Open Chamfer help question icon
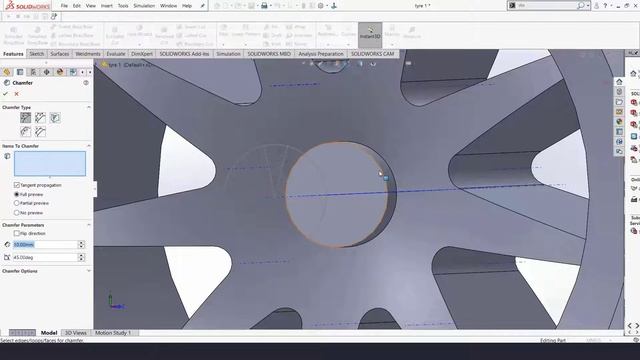Image resolution: width=640 pixels, height=360 pixels. (86, 82)
